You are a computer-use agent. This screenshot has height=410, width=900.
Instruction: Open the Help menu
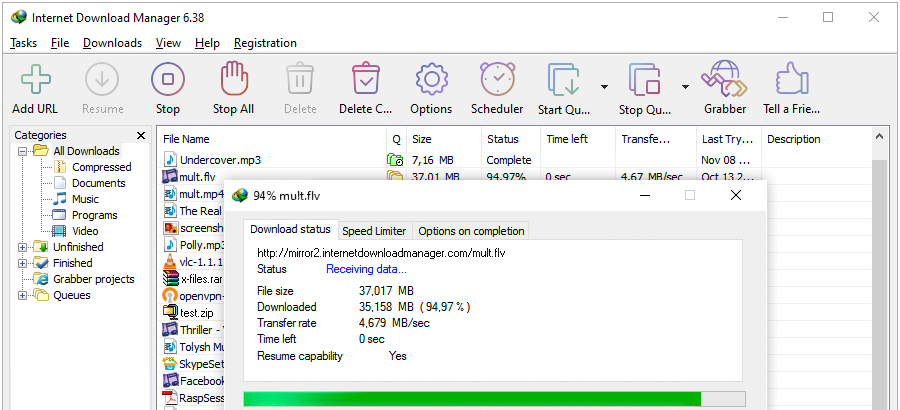point(207,43)
